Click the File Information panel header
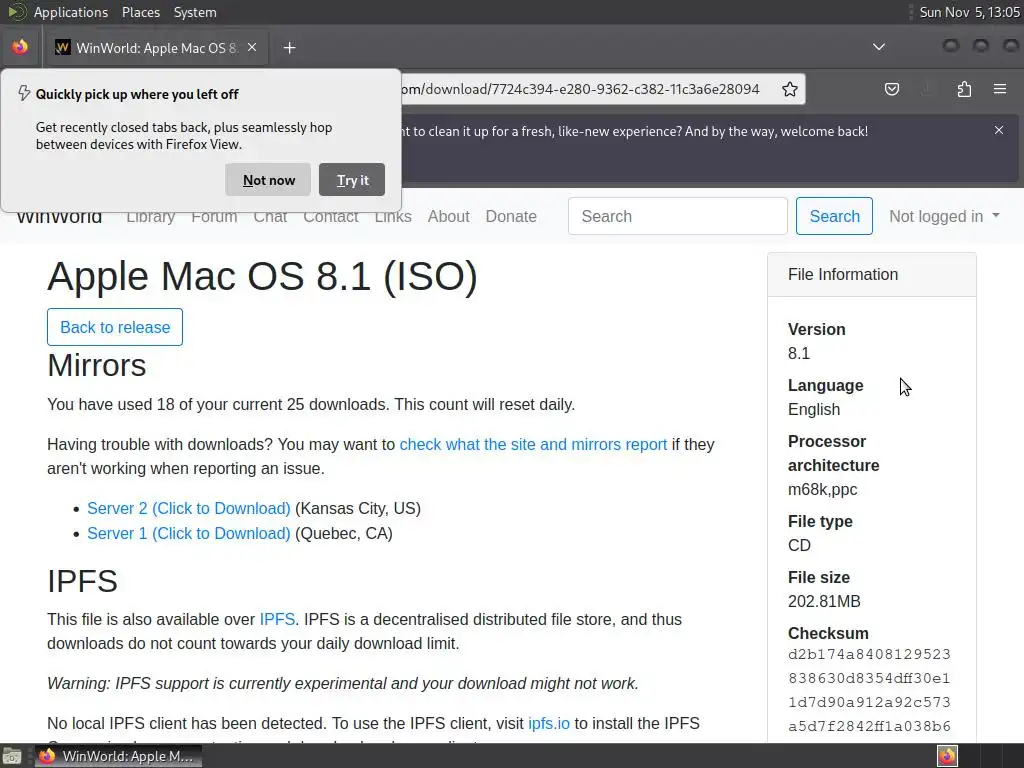Viewport: 1024px width, 768px height. point(871,274)
